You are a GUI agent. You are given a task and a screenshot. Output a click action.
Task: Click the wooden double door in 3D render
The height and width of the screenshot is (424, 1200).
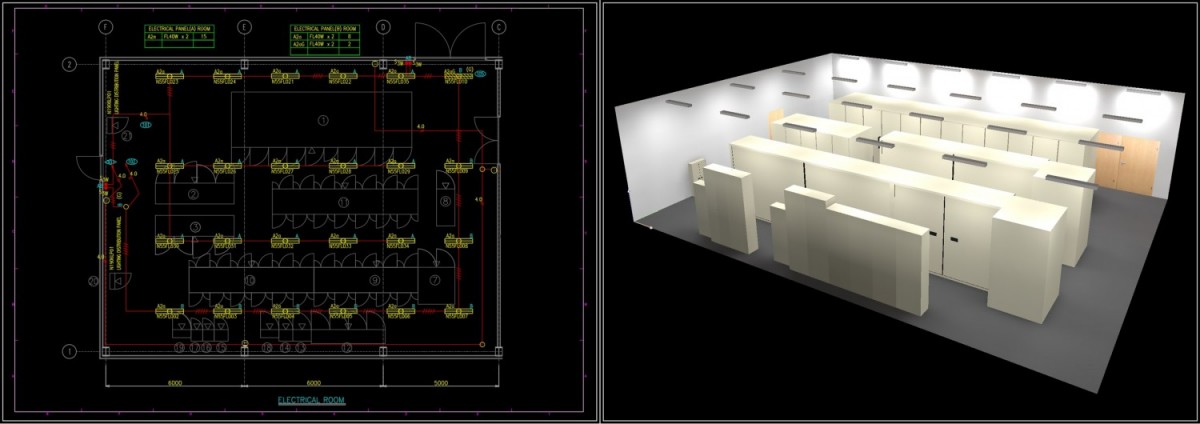[x=1128, y=162]
